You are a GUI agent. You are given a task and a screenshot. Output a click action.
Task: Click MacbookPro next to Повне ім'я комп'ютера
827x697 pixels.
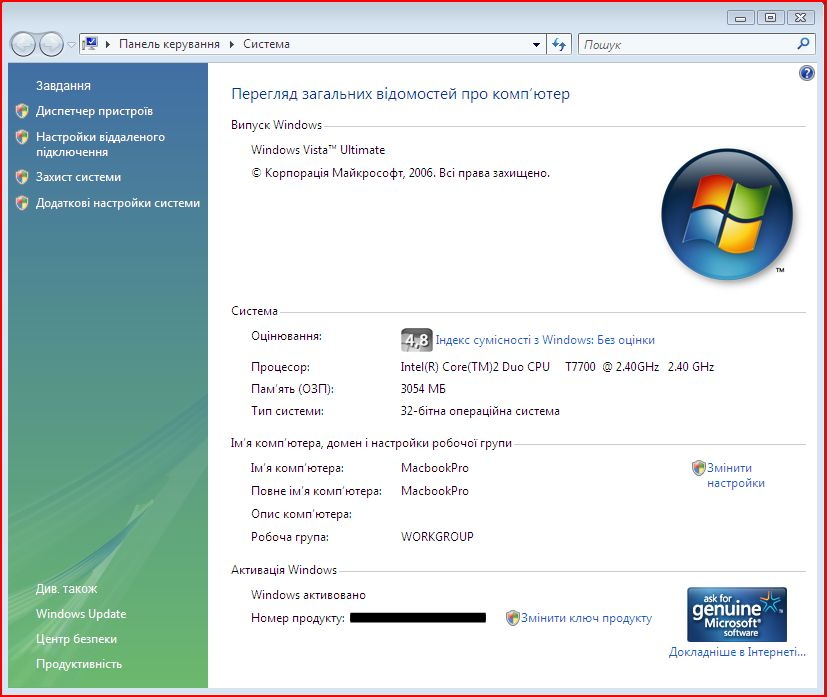(435, 491)
